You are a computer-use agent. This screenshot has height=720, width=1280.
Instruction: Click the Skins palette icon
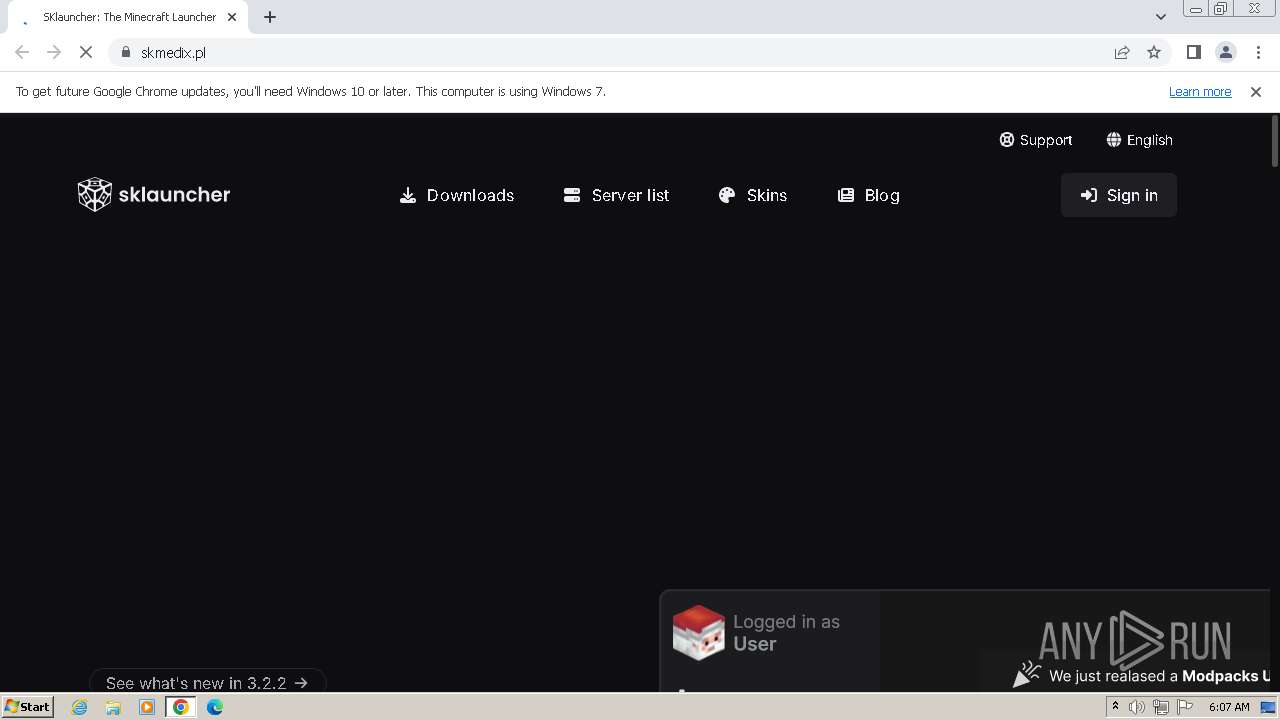(x=727, y=195)
